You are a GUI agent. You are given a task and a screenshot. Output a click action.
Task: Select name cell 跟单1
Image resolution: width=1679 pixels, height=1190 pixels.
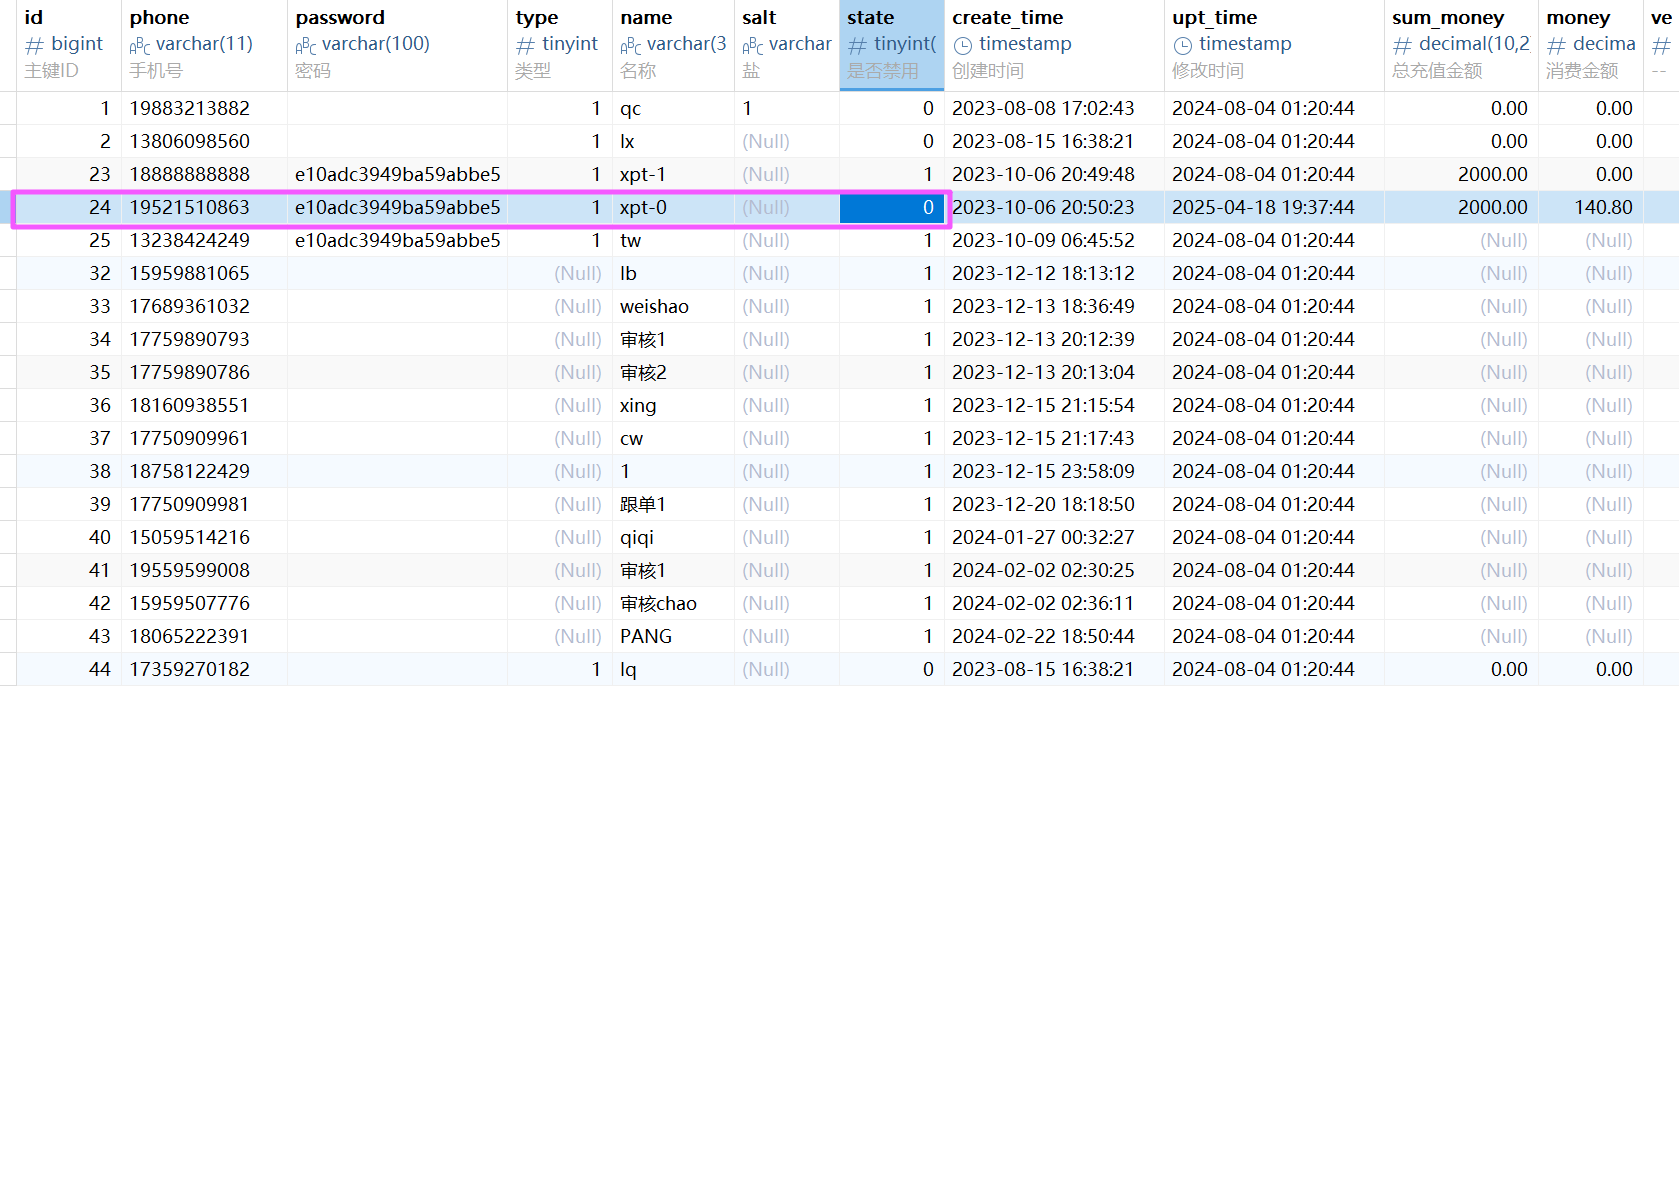(673, 504)
